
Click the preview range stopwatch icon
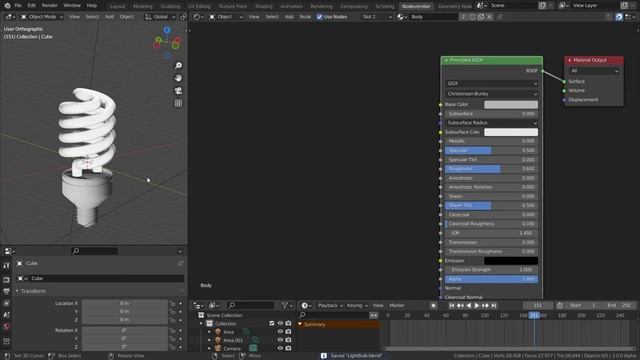(x=560, y=305)
